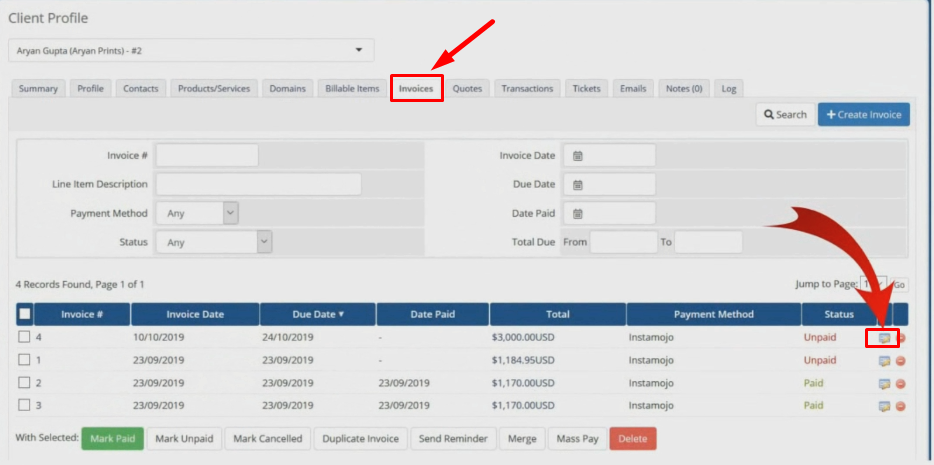Delete invoice 4 using red icon
Viewport: 934px width, 465px height.
pos(901,338)
